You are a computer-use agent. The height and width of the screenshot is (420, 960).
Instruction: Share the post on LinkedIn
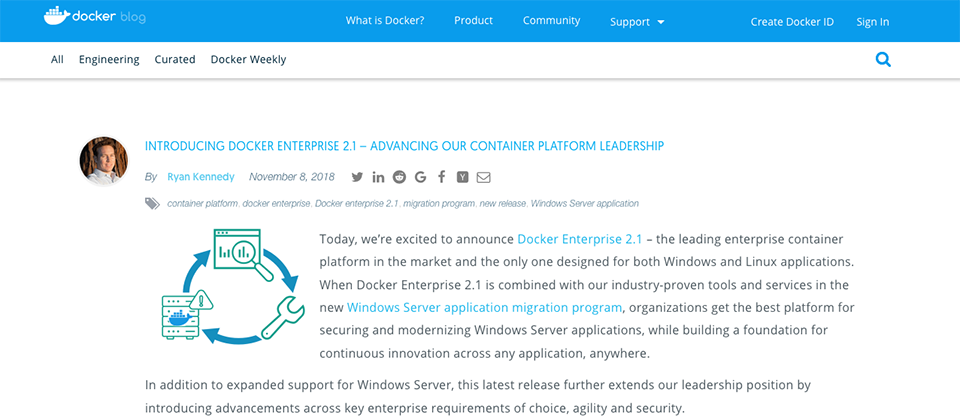click(x=378, y=177)
